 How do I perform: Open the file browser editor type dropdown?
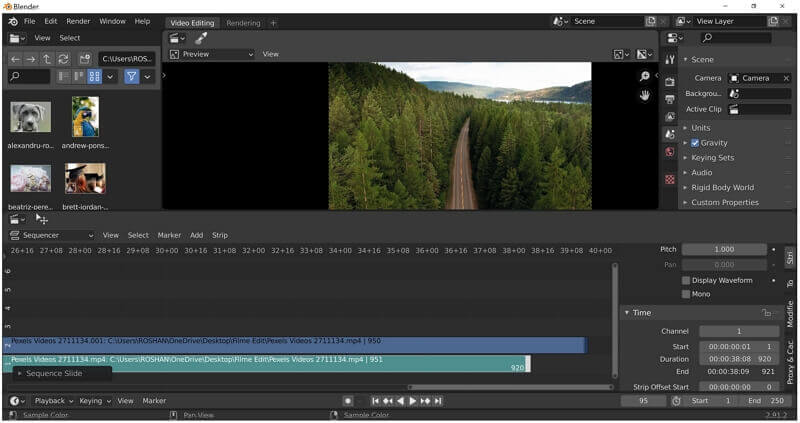pyautogui.click(x=17, y=38)
